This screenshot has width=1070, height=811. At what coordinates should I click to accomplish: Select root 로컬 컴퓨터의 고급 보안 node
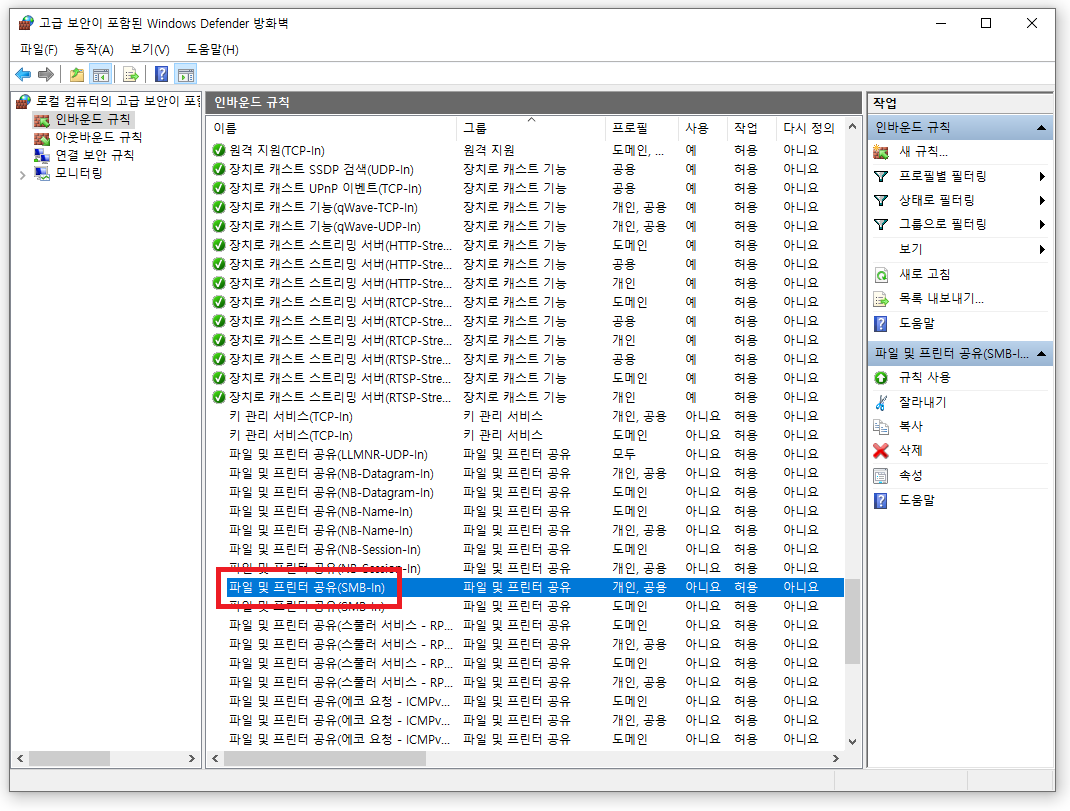[x=117, y=101]
